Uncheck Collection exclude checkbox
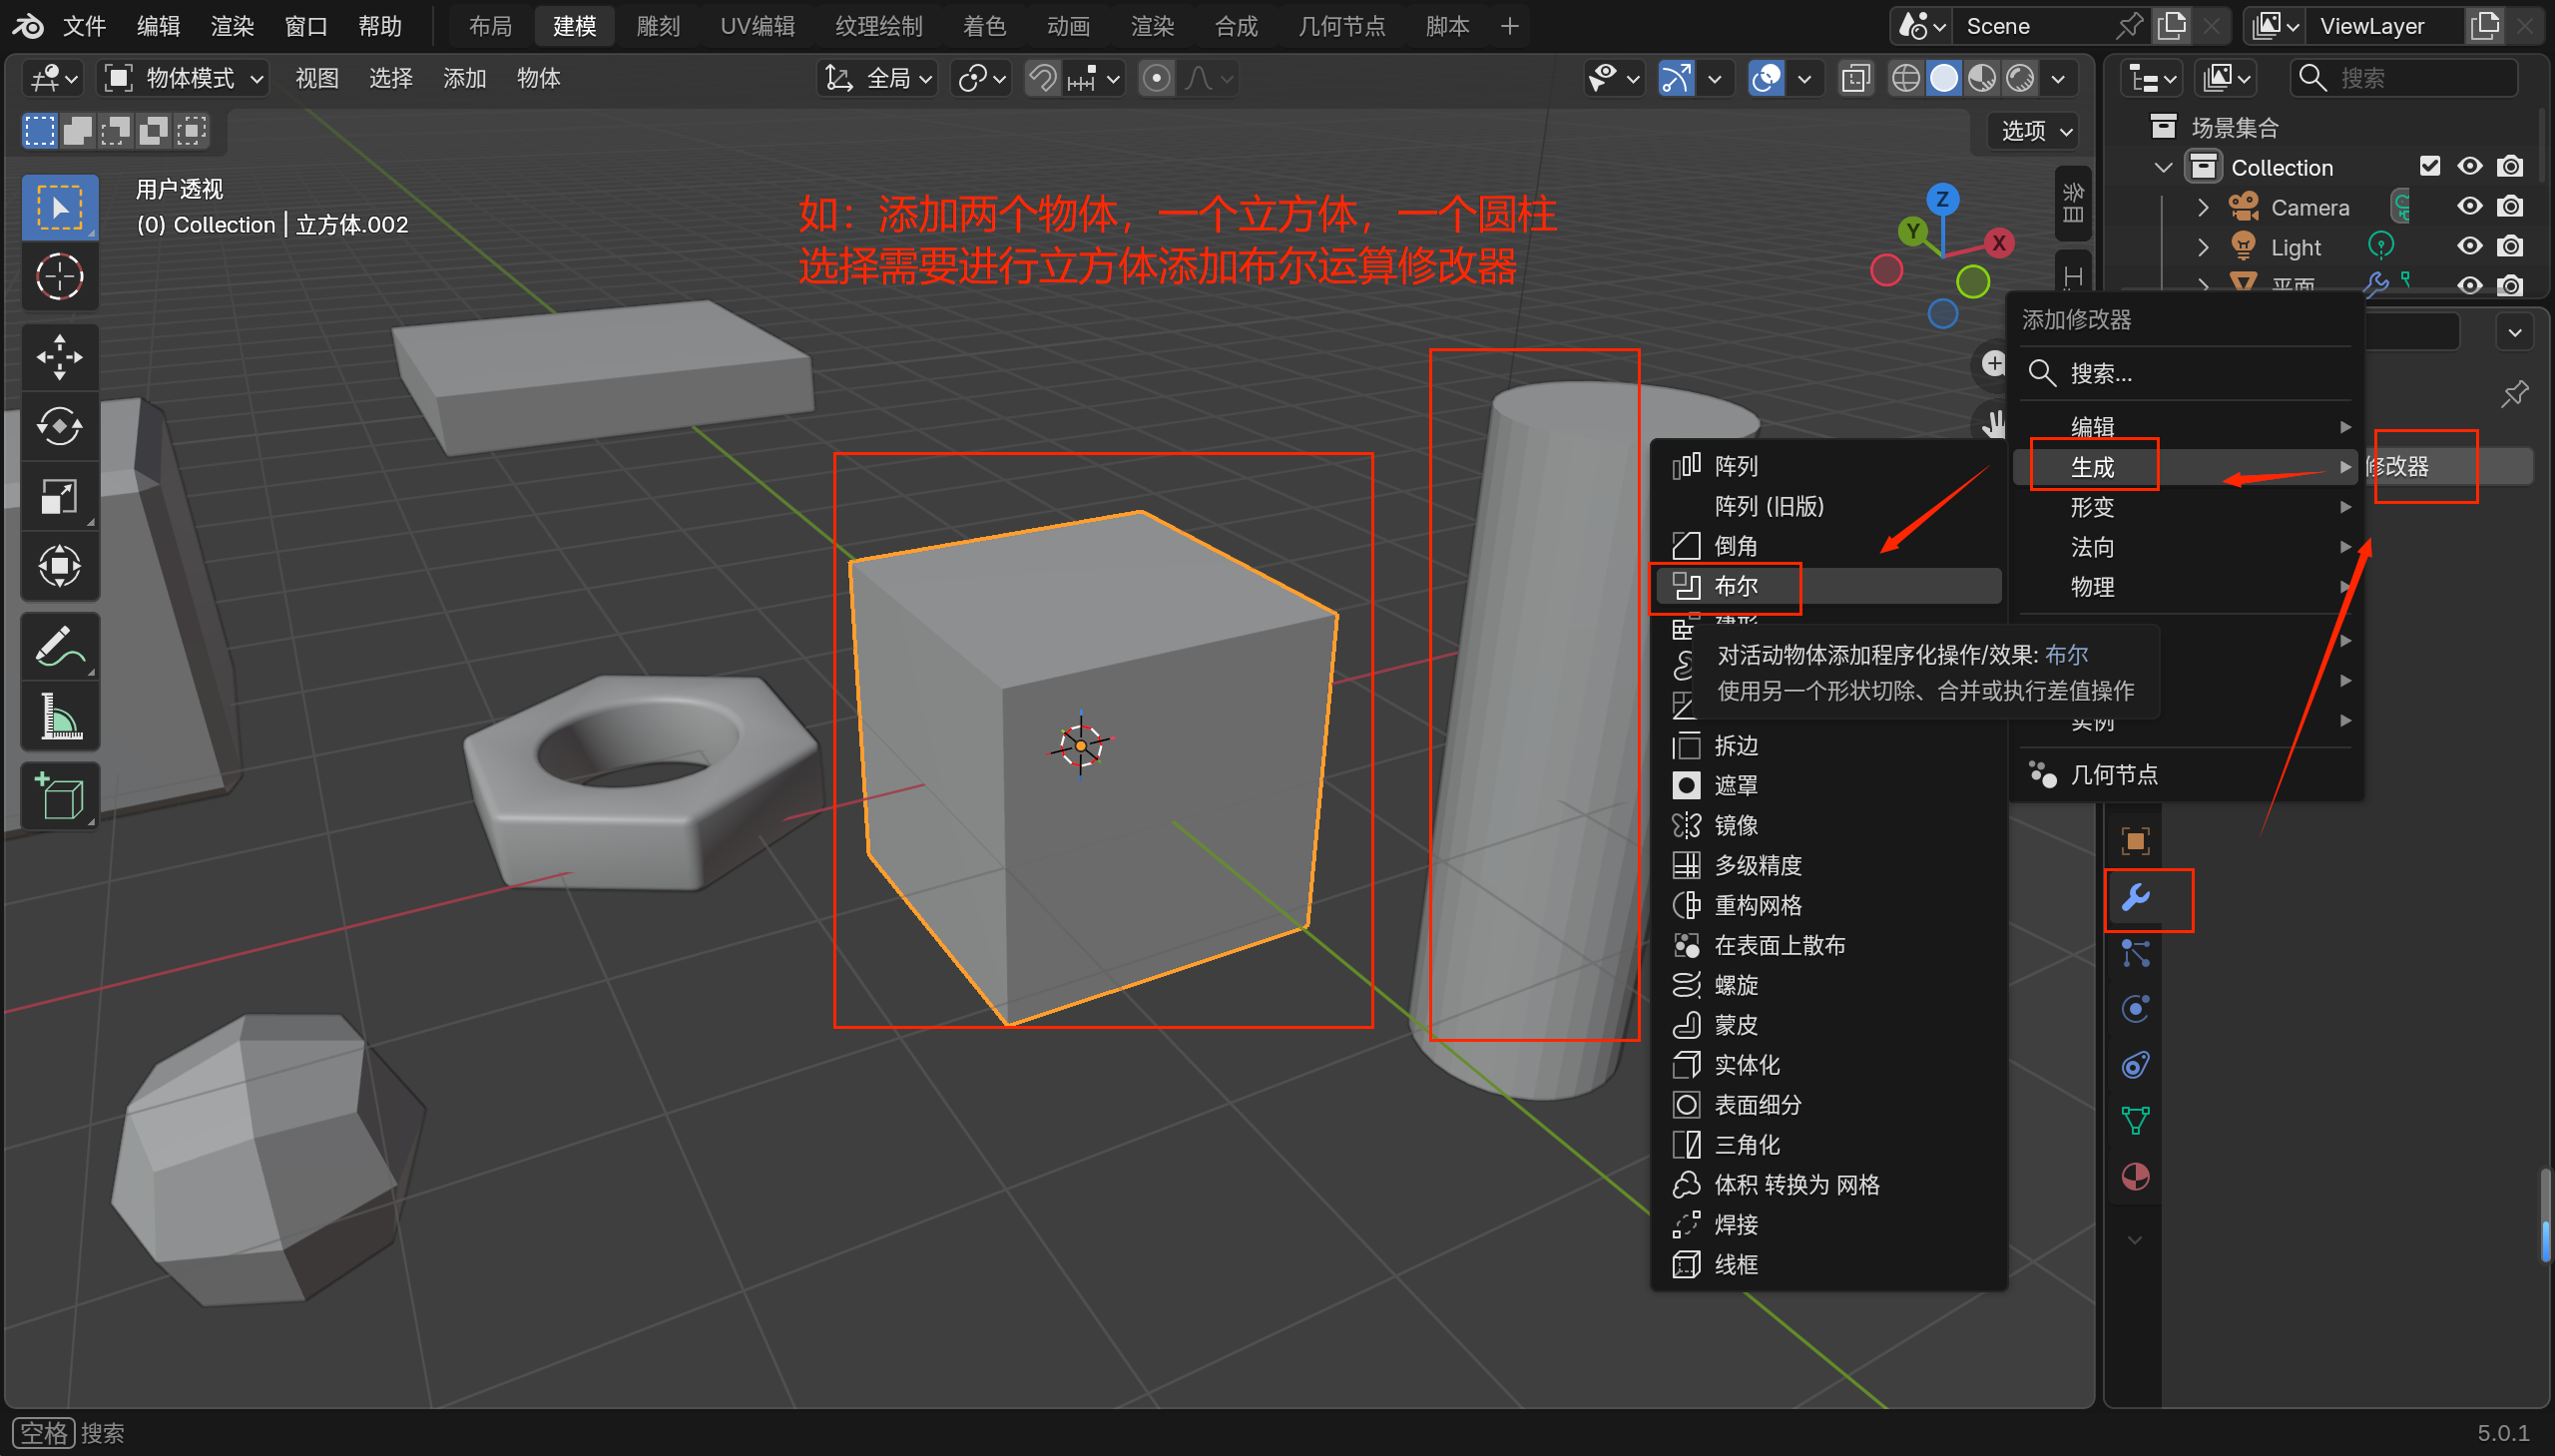2555x1456 pixels. pyautogui.click(x=2429, y=167)
